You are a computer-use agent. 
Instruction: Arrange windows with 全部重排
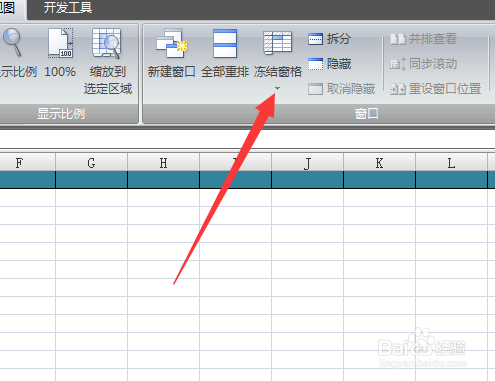(x=225, y=53)
